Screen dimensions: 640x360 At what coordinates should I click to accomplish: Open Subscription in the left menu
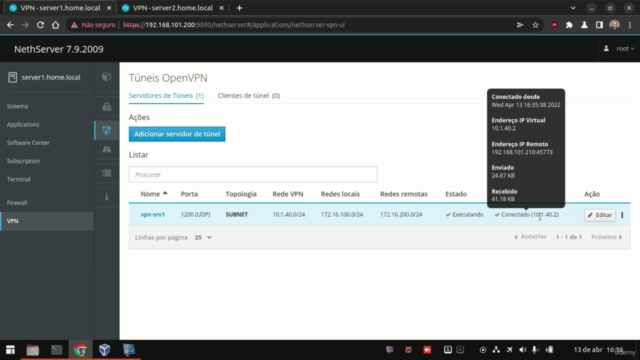click(24, 161)
